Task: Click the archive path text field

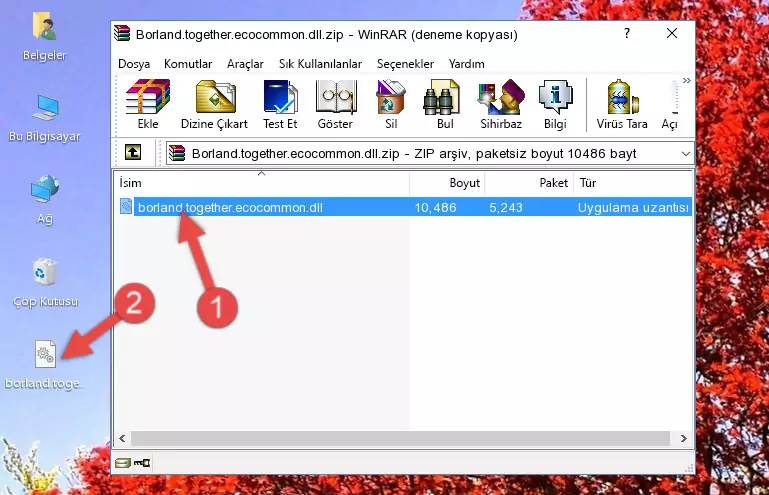Action: point(430,154)
